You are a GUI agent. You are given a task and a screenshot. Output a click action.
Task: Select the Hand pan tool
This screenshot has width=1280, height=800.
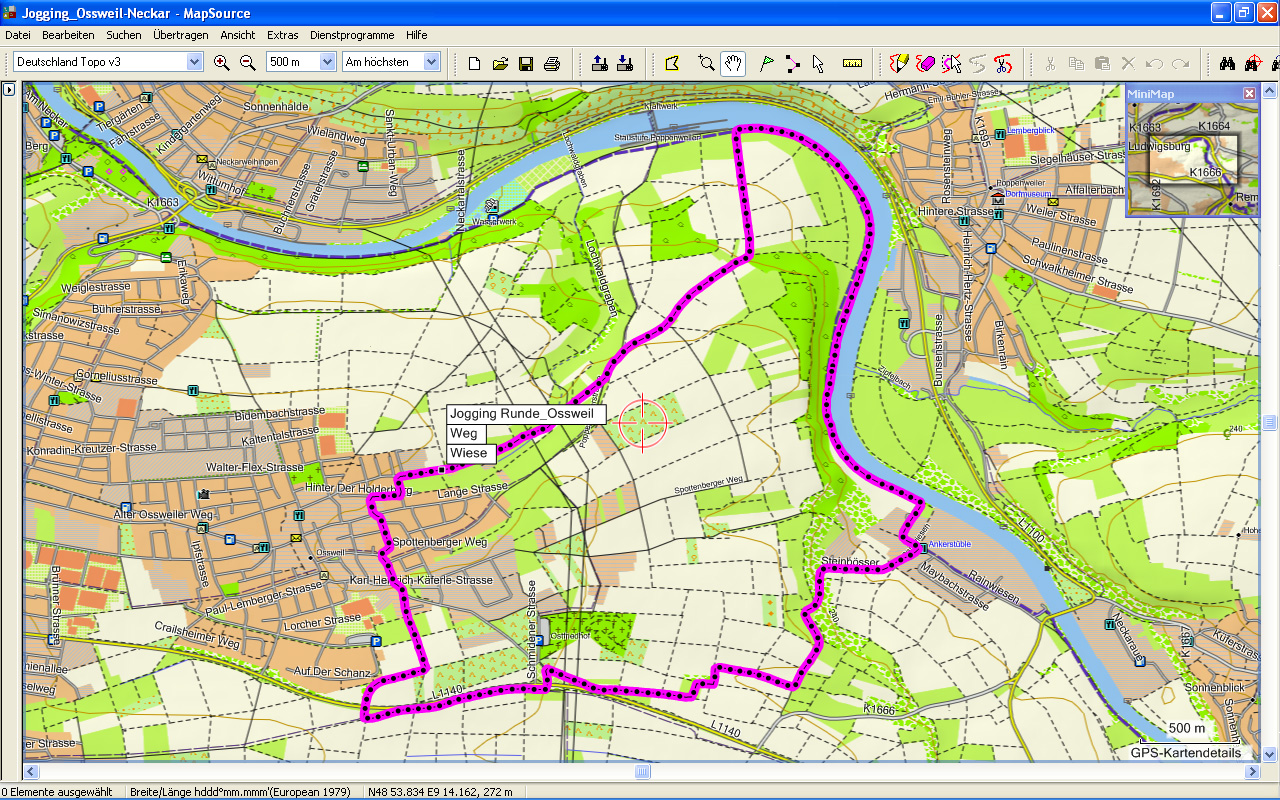pyautogui.click(x=733, y=63)
